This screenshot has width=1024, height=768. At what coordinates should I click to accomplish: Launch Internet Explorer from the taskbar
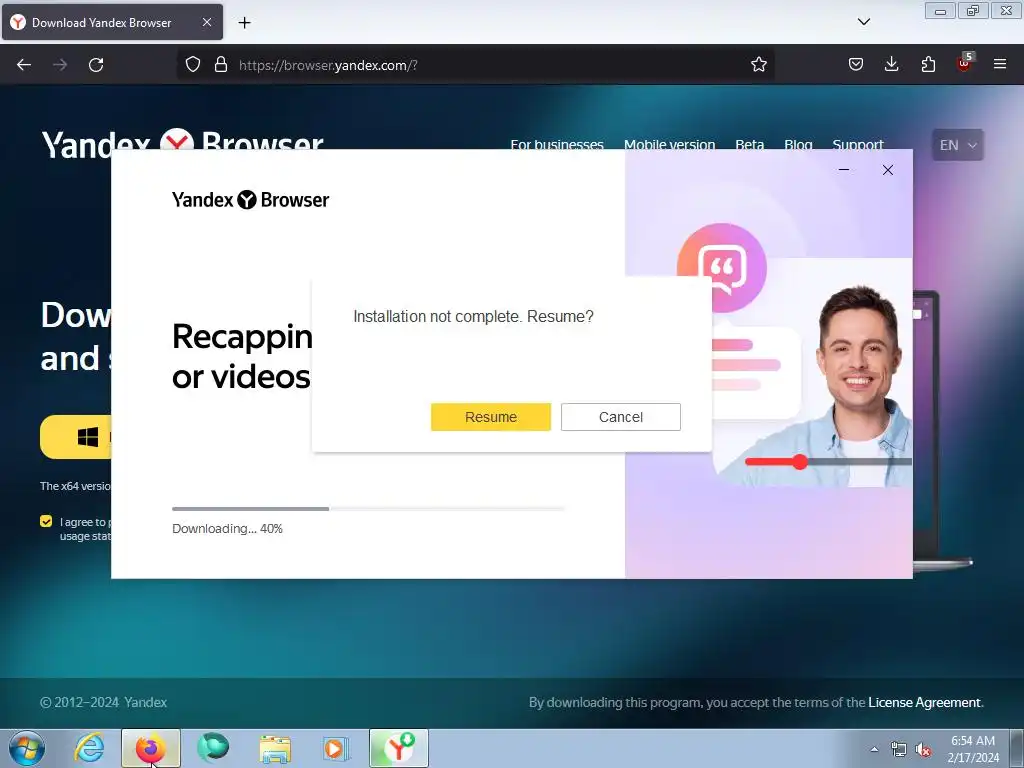(x=89, y=748)
